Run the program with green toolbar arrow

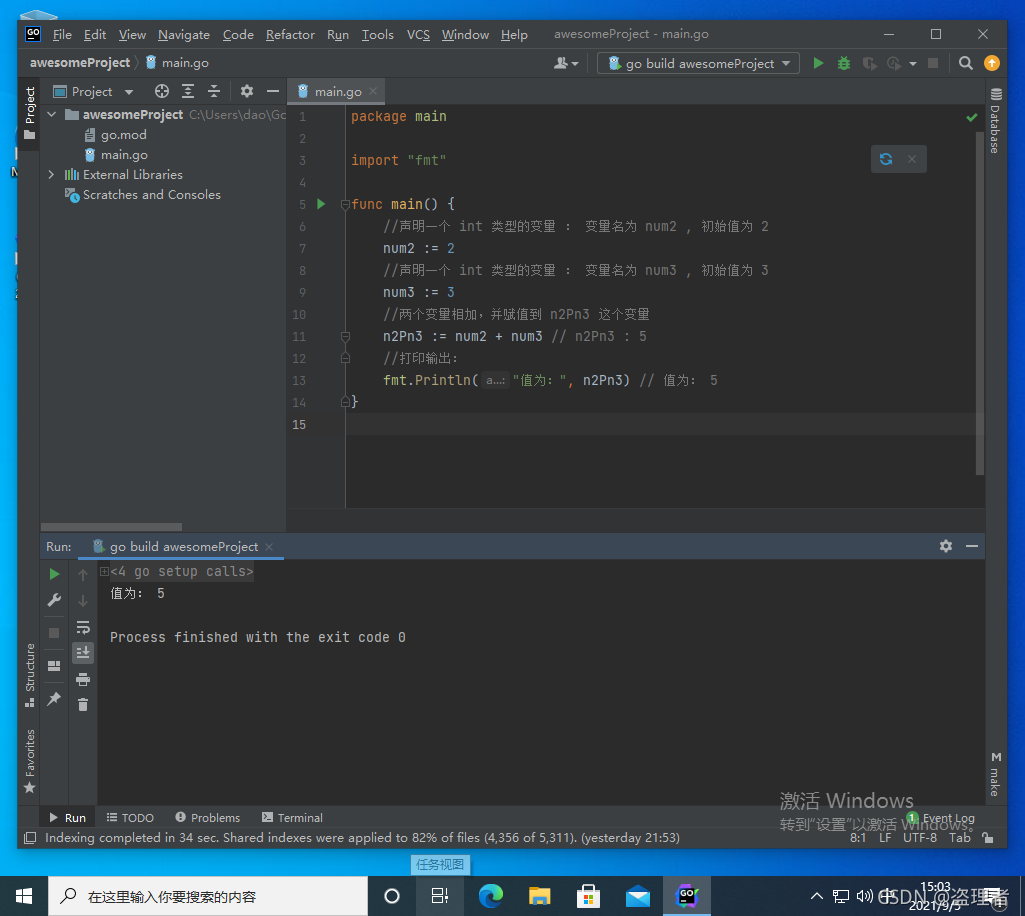818,63
